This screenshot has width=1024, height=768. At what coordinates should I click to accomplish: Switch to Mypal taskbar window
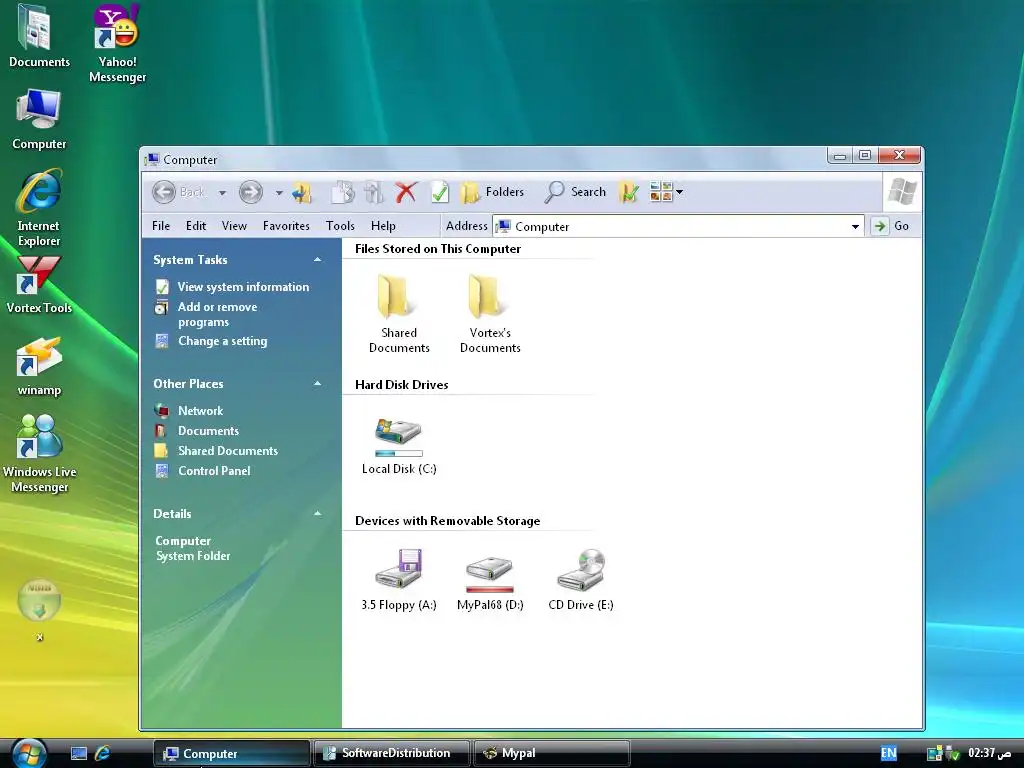click(552, 753)
